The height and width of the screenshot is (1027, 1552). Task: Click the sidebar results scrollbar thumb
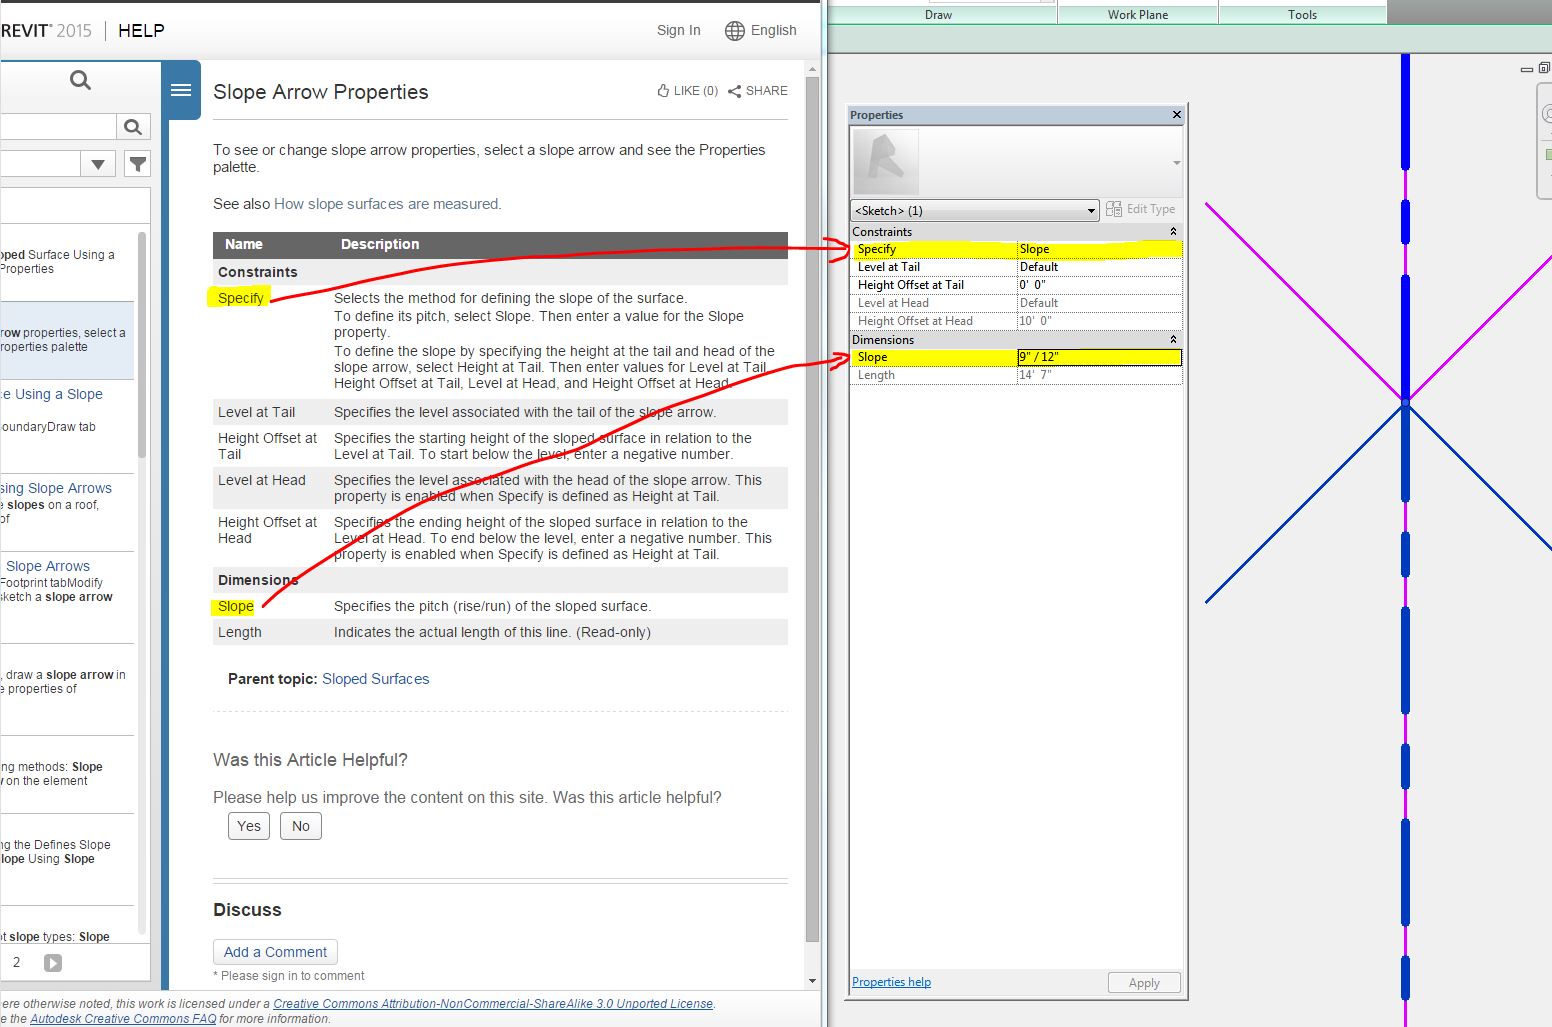[142, 345]
